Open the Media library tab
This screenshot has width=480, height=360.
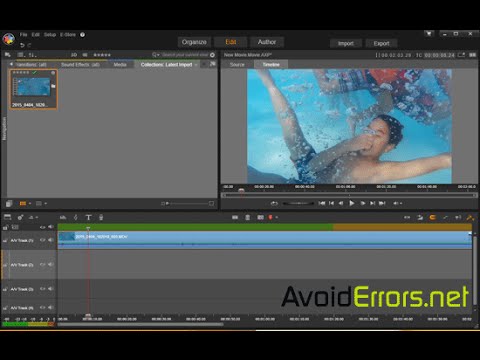coord(120,65)
